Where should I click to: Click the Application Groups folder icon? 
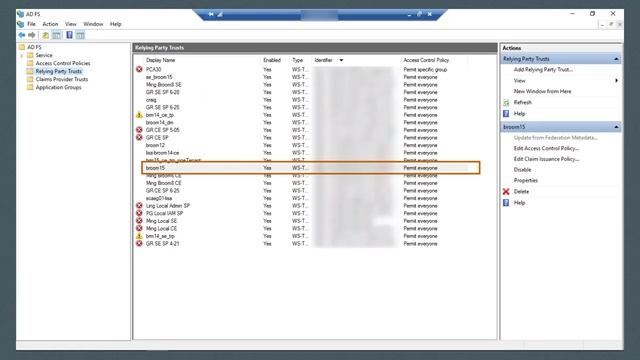(x=30, y=87)
